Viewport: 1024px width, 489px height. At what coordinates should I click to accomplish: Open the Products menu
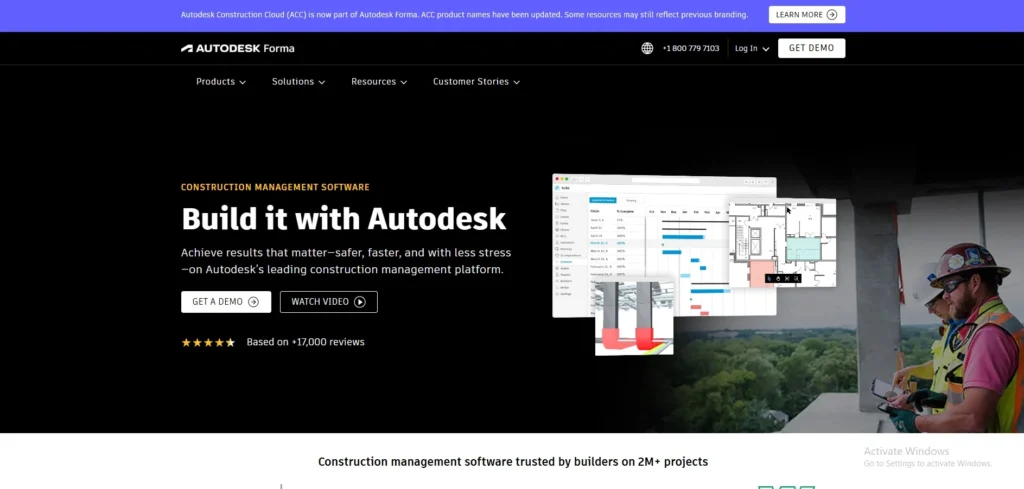[221, 82]
